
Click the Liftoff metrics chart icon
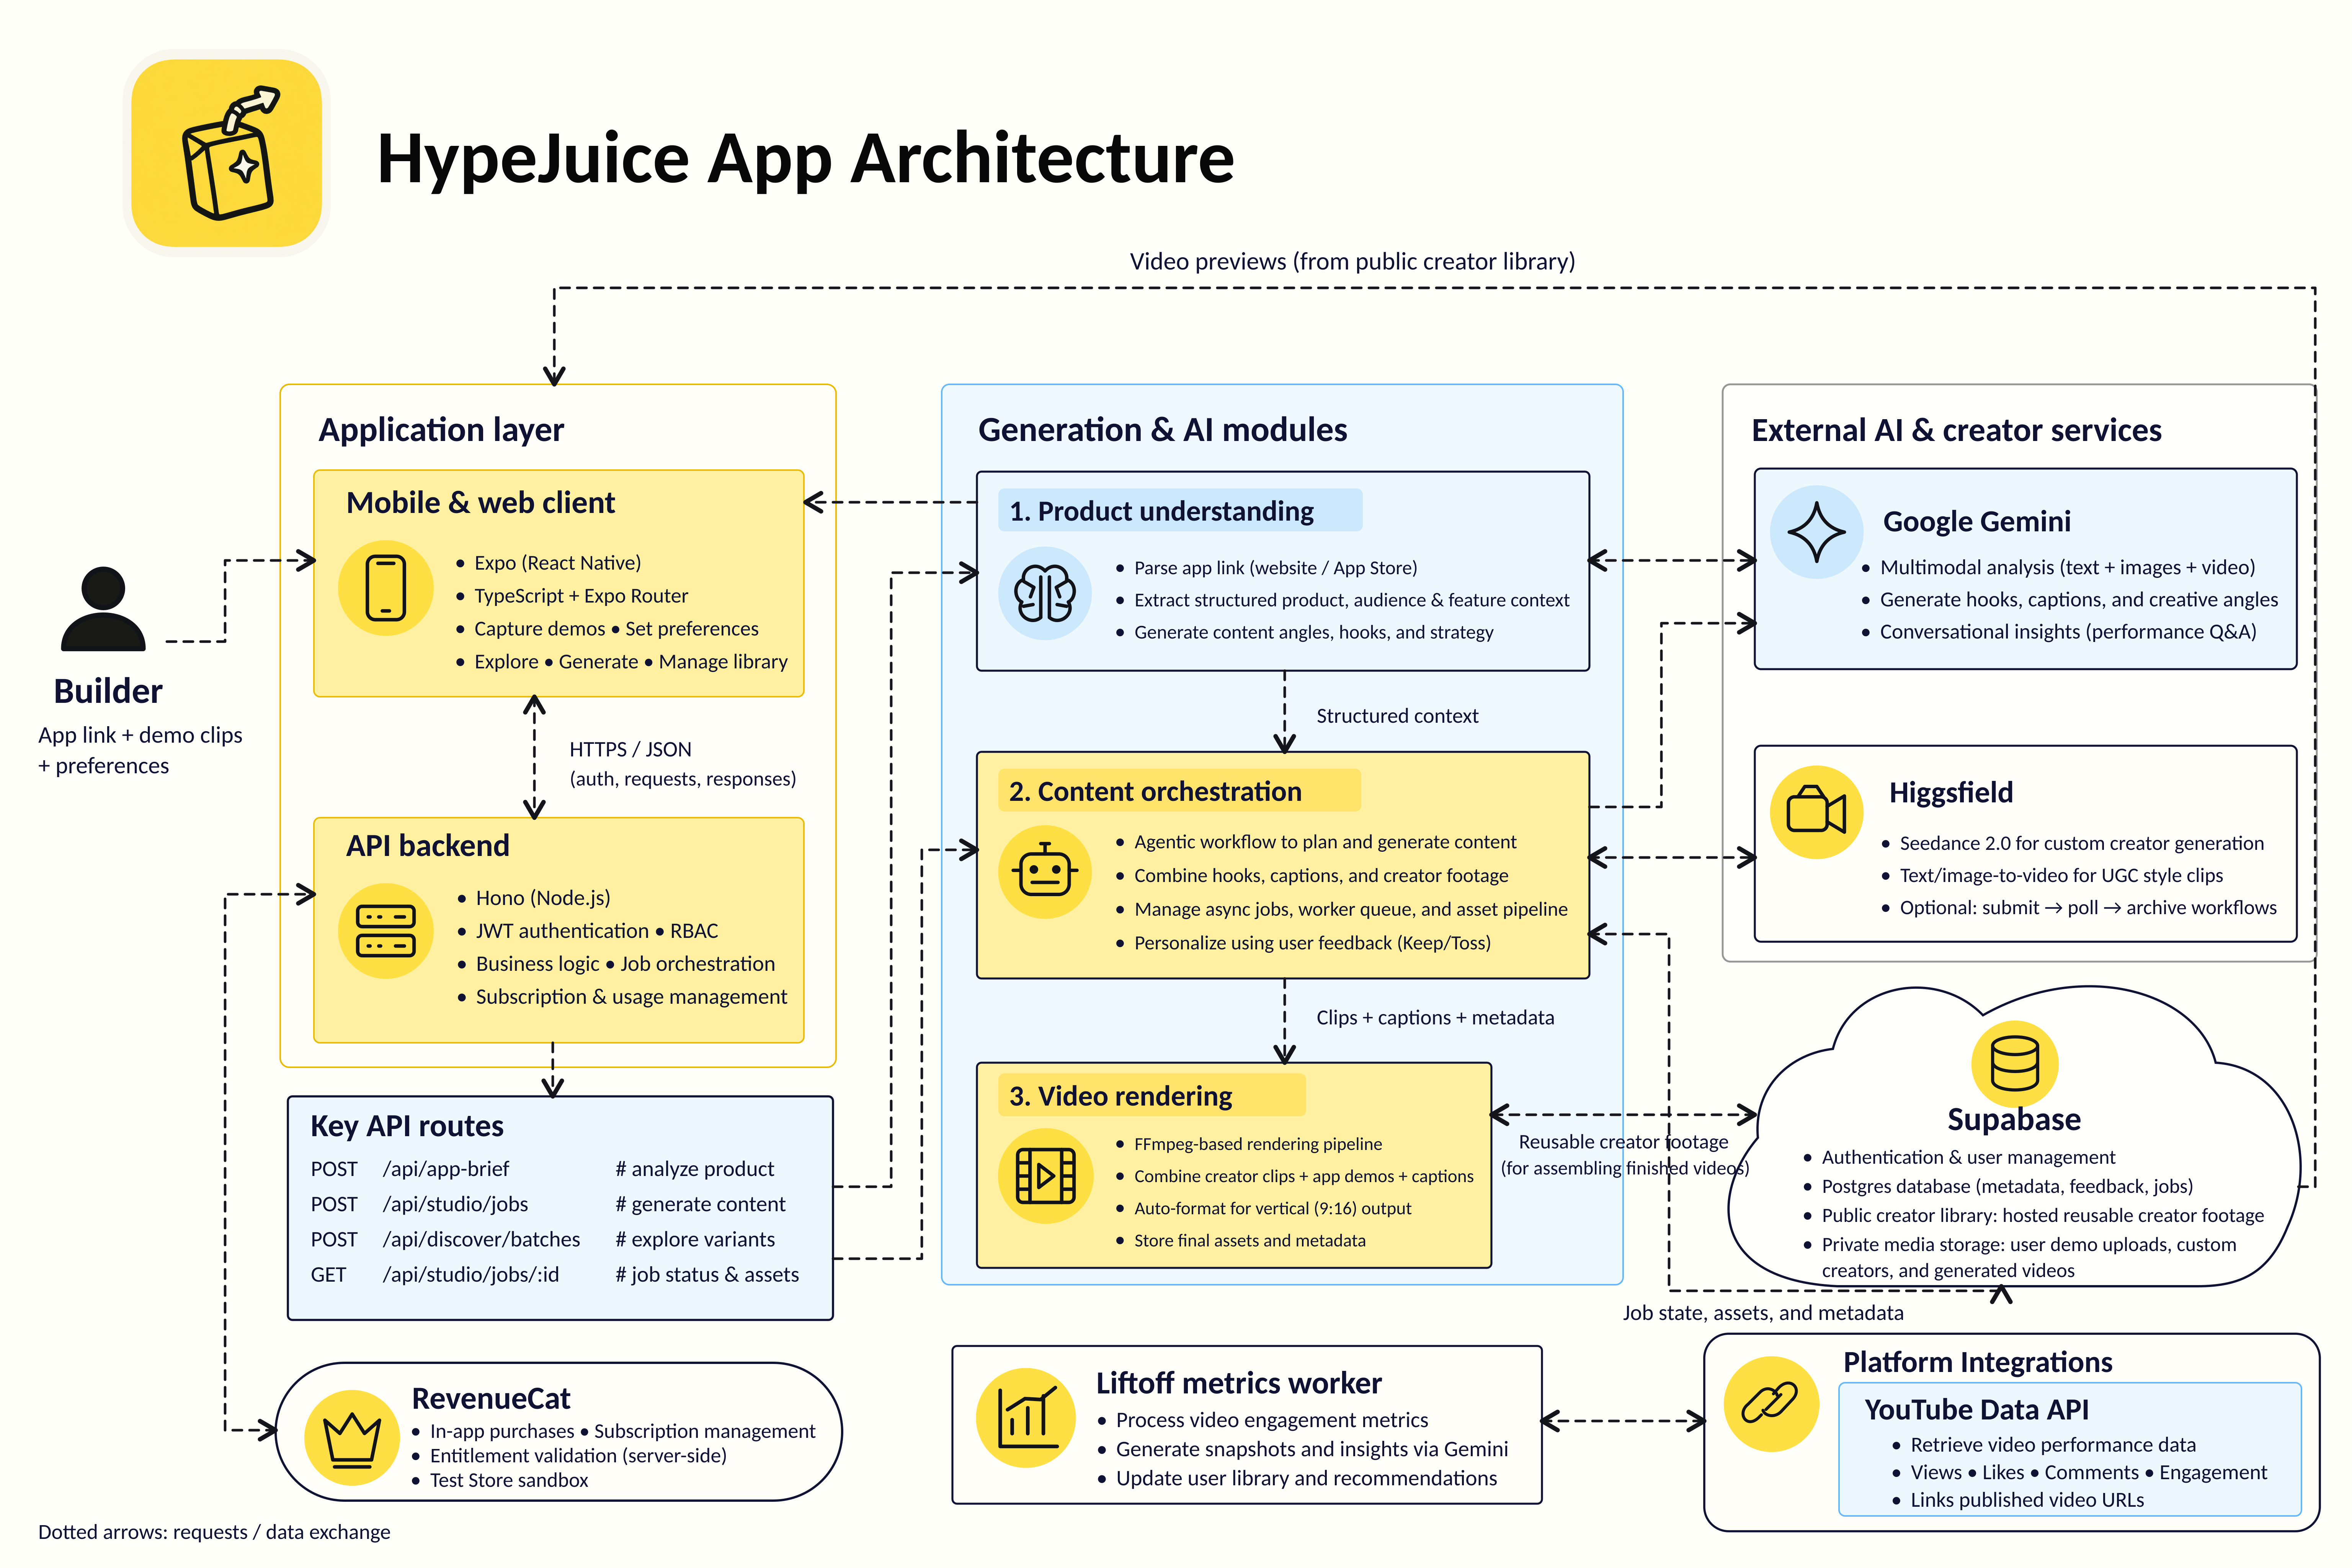(x=1026, y=1418)
